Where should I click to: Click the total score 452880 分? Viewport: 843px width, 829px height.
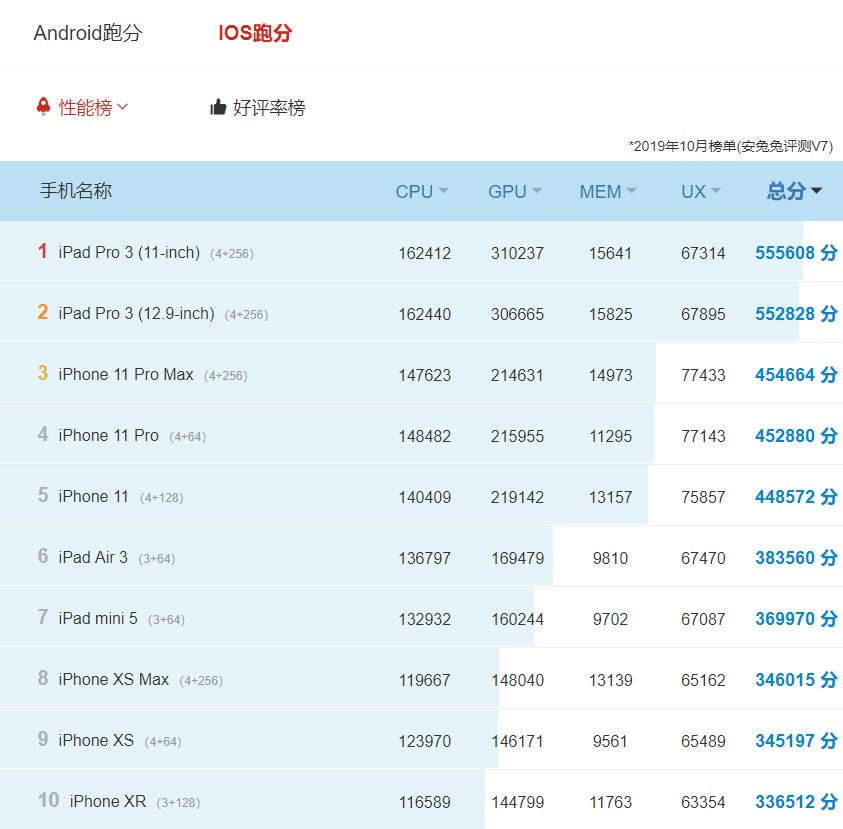pyautogui.click(x=796, y=436)
